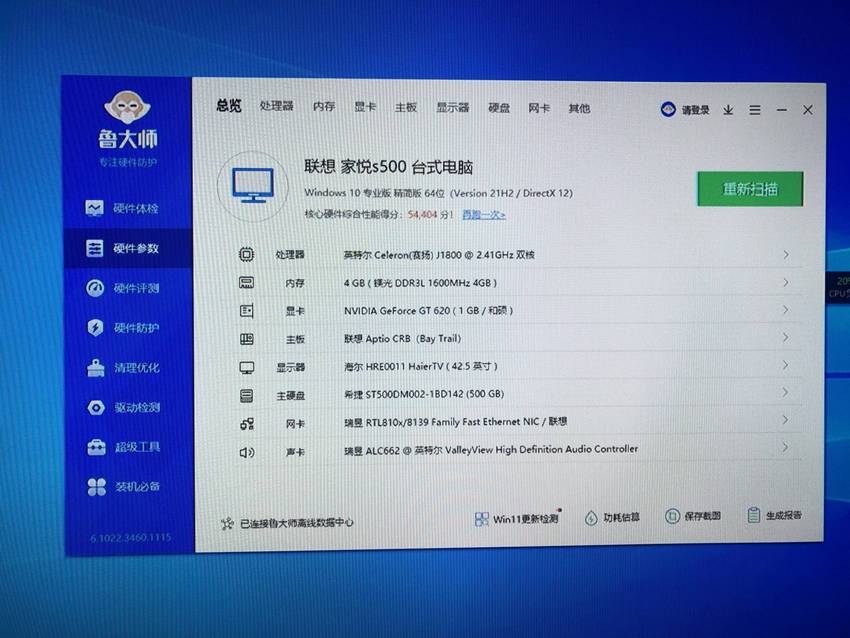The image size is (850, 638).
Task: Click the 鲁大师 monkey logo
Action: tap(127, 107)
